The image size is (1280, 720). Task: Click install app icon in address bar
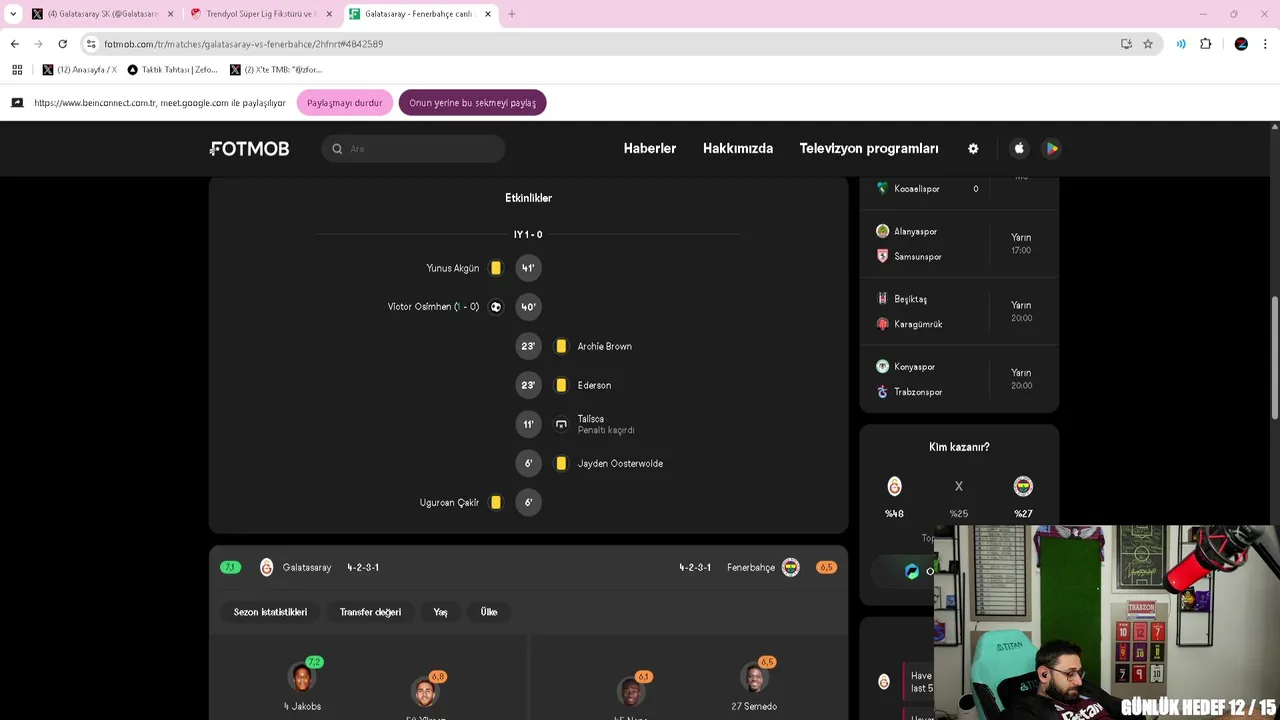tap(1126, 44)
